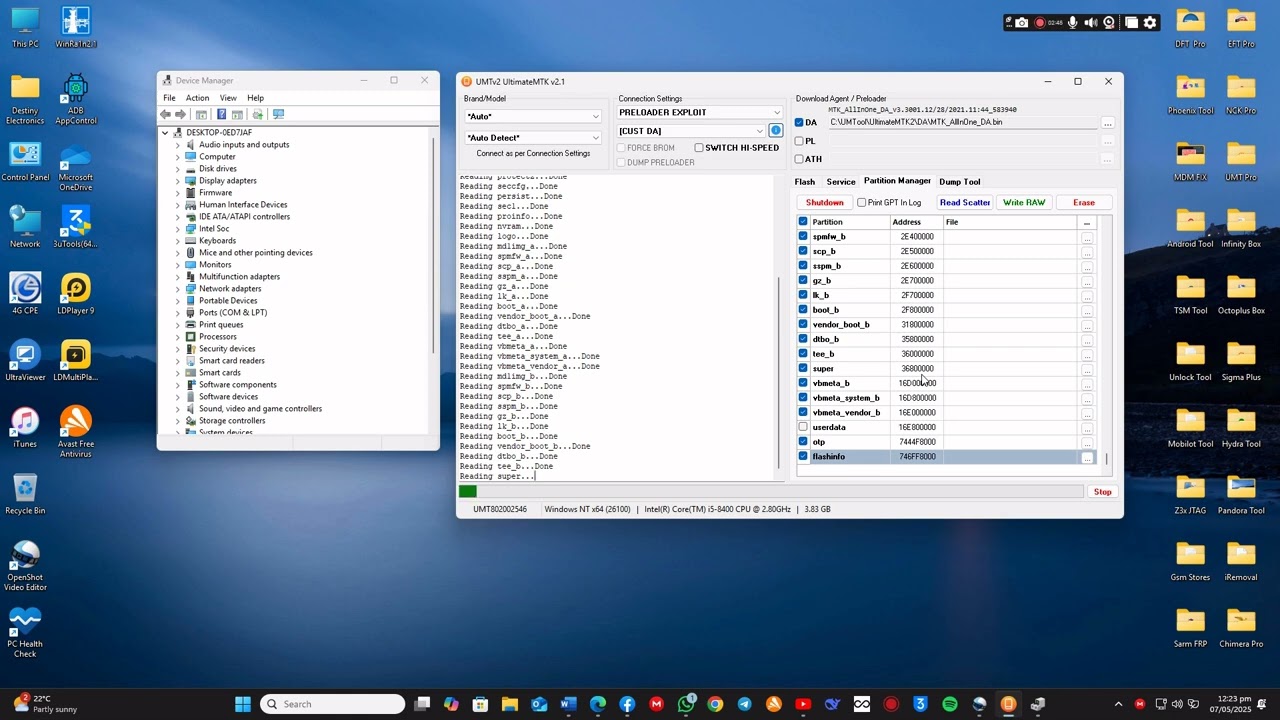Stop recording with the red record button
This screenshot has width=1280, height=720.
[x=1039, y=22]
